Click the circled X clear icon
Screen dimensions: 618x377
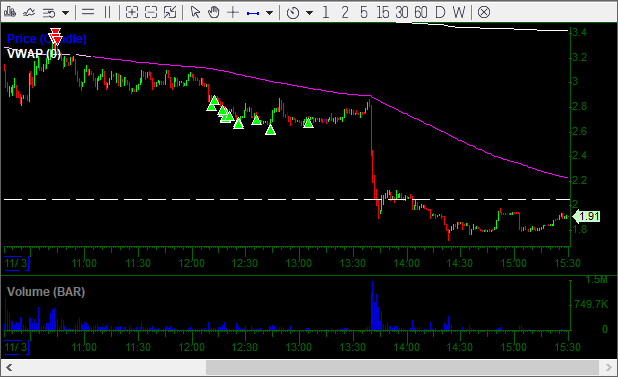click(x=484, y=13)
